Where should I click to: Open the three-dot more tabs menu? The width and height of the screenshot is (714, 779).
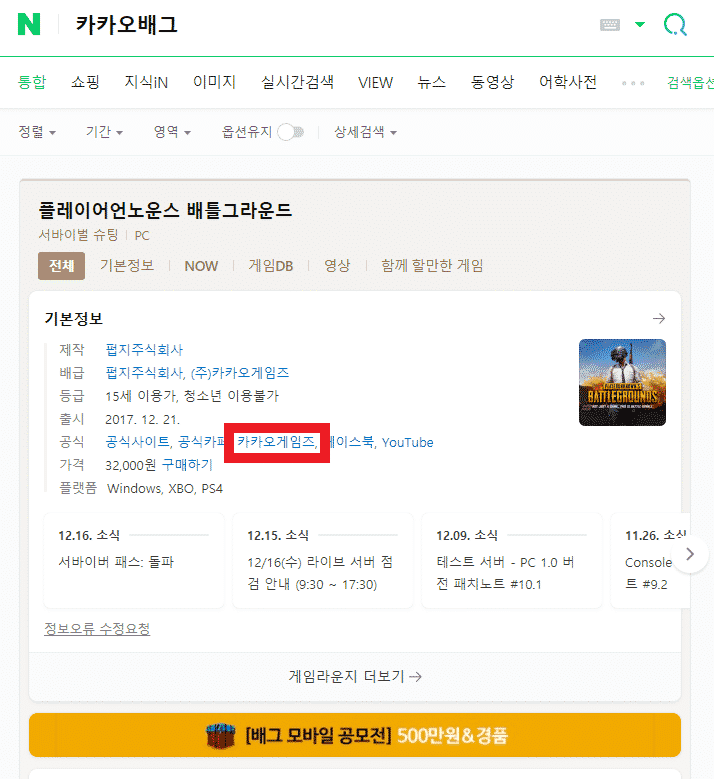[633, 83]
